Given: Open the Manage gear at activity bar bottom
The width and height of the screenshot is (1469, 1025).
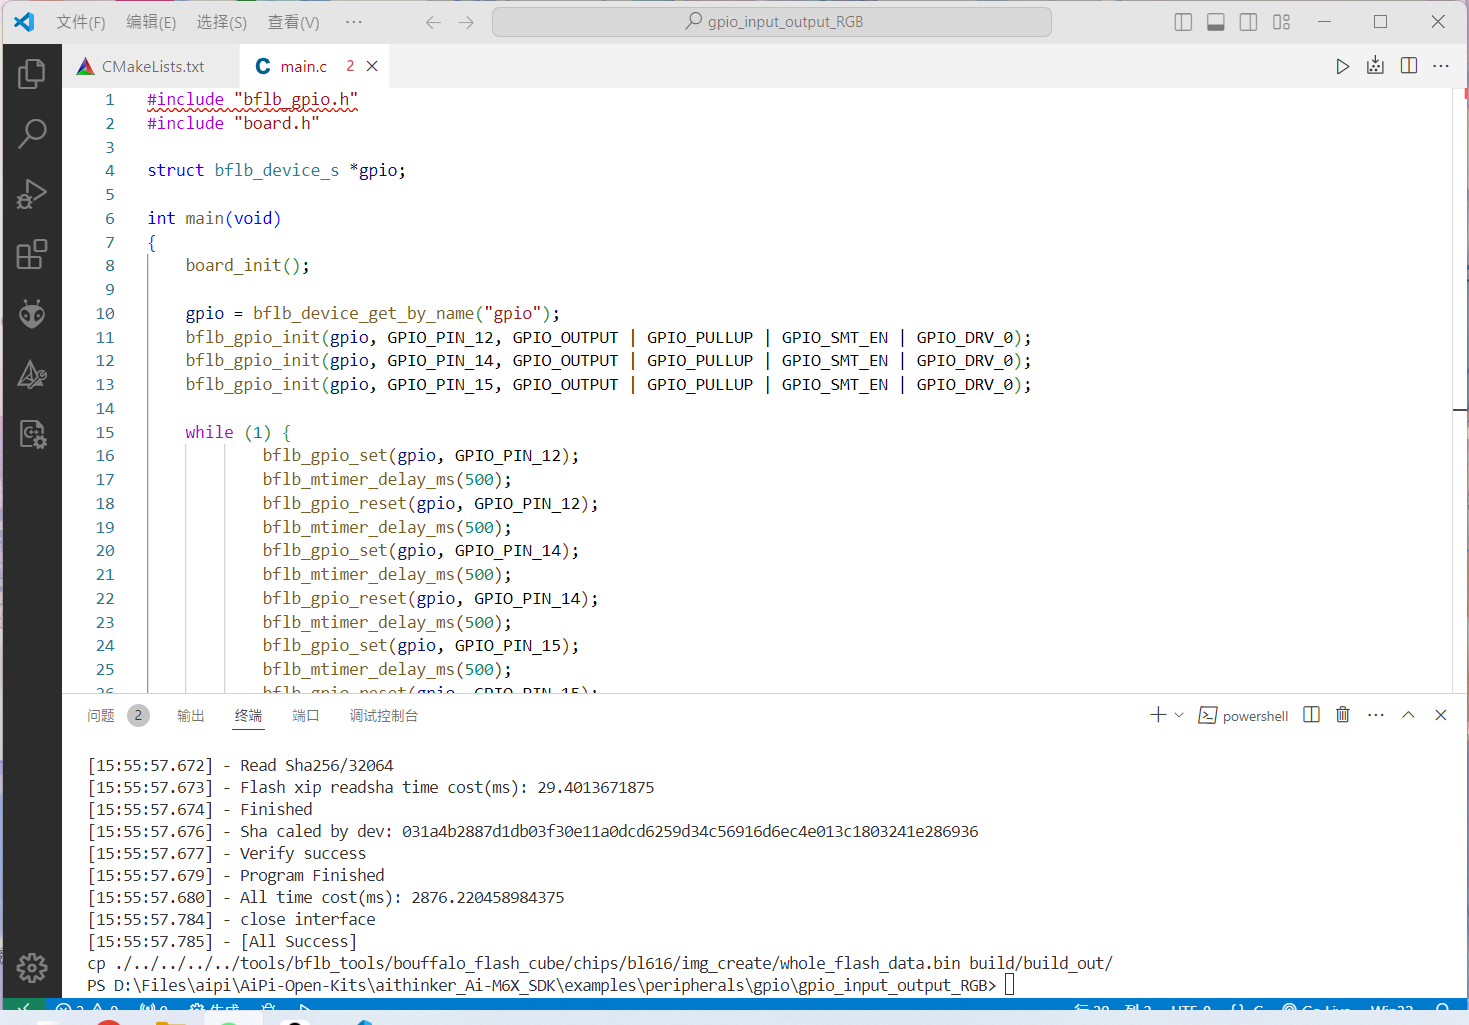Looking at the screenshot, I should (32, 967).
